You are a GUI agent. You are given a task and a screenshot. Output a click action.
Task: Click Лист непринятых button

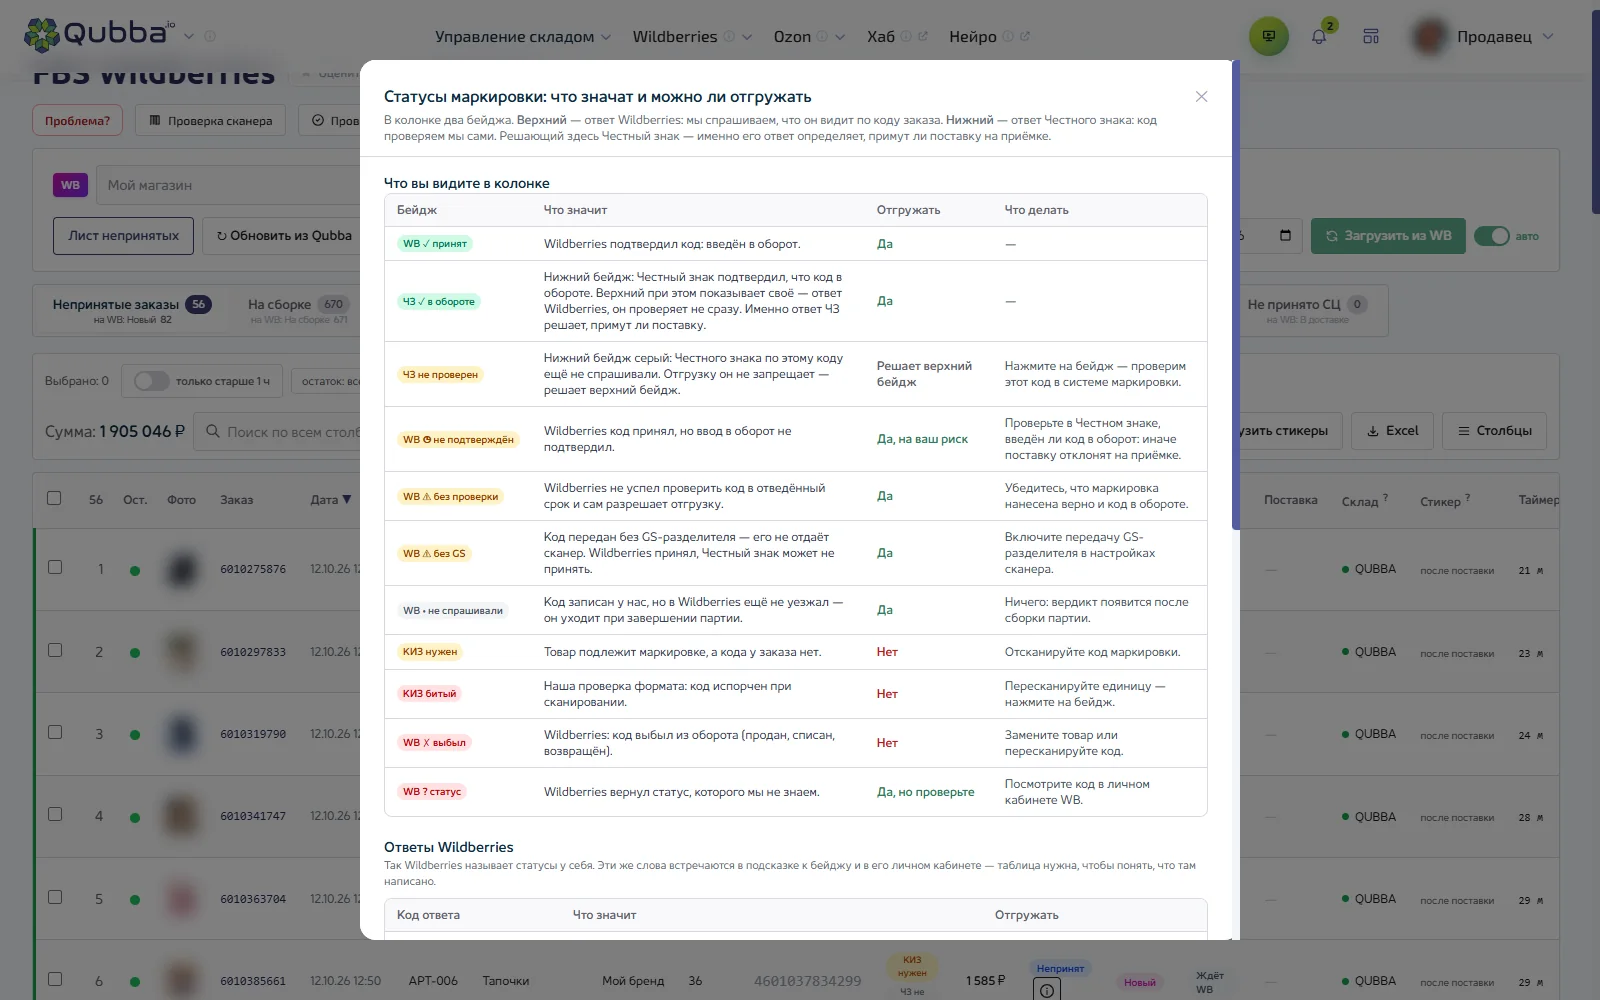point(124,236)
